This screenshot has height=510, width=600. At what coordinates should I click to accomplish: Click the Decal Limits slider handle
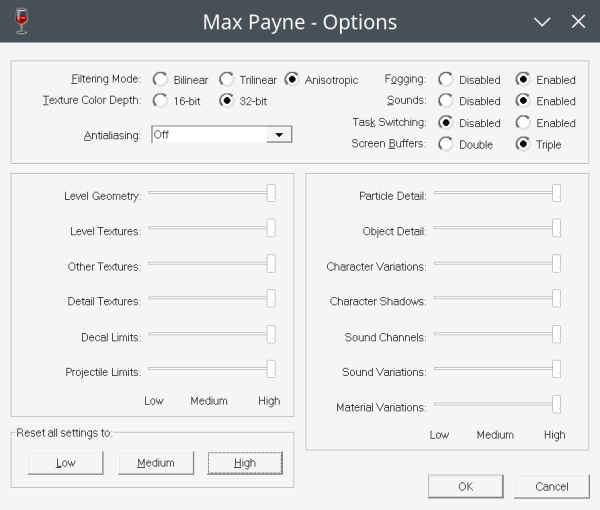(x=271, y=334)
